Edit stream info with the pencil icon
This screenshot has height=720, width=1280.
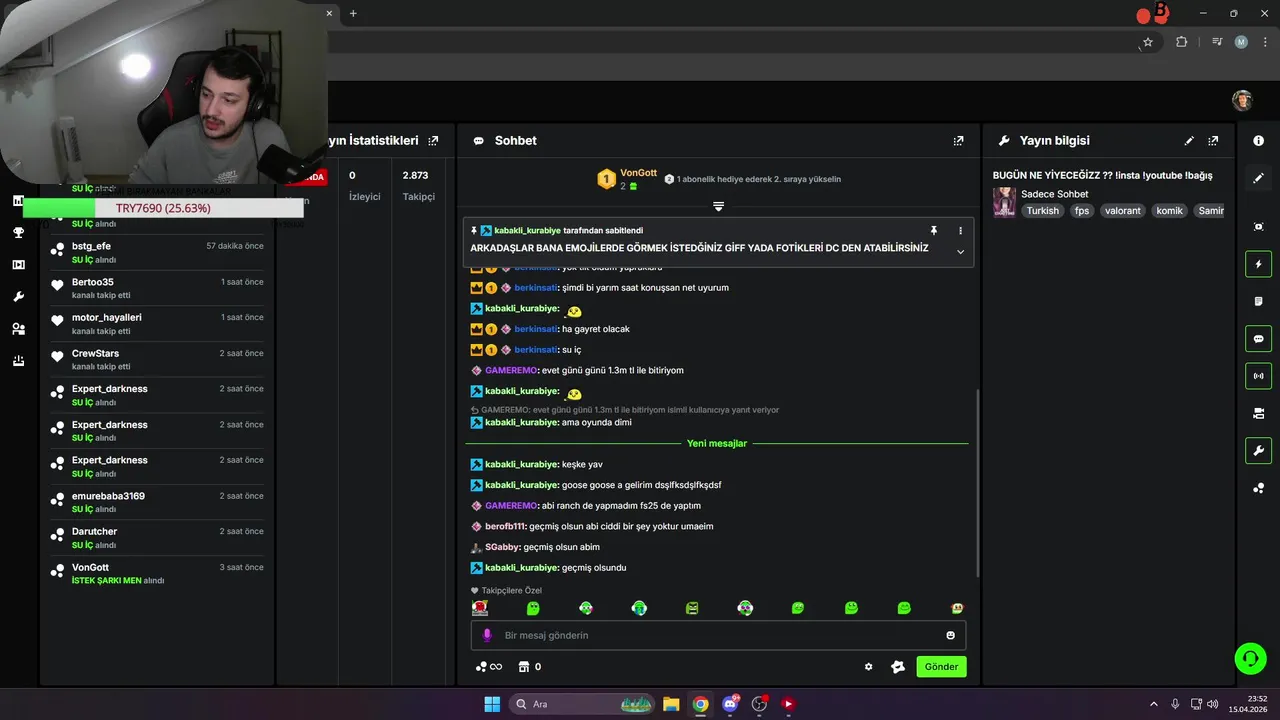click(1189, 141)
